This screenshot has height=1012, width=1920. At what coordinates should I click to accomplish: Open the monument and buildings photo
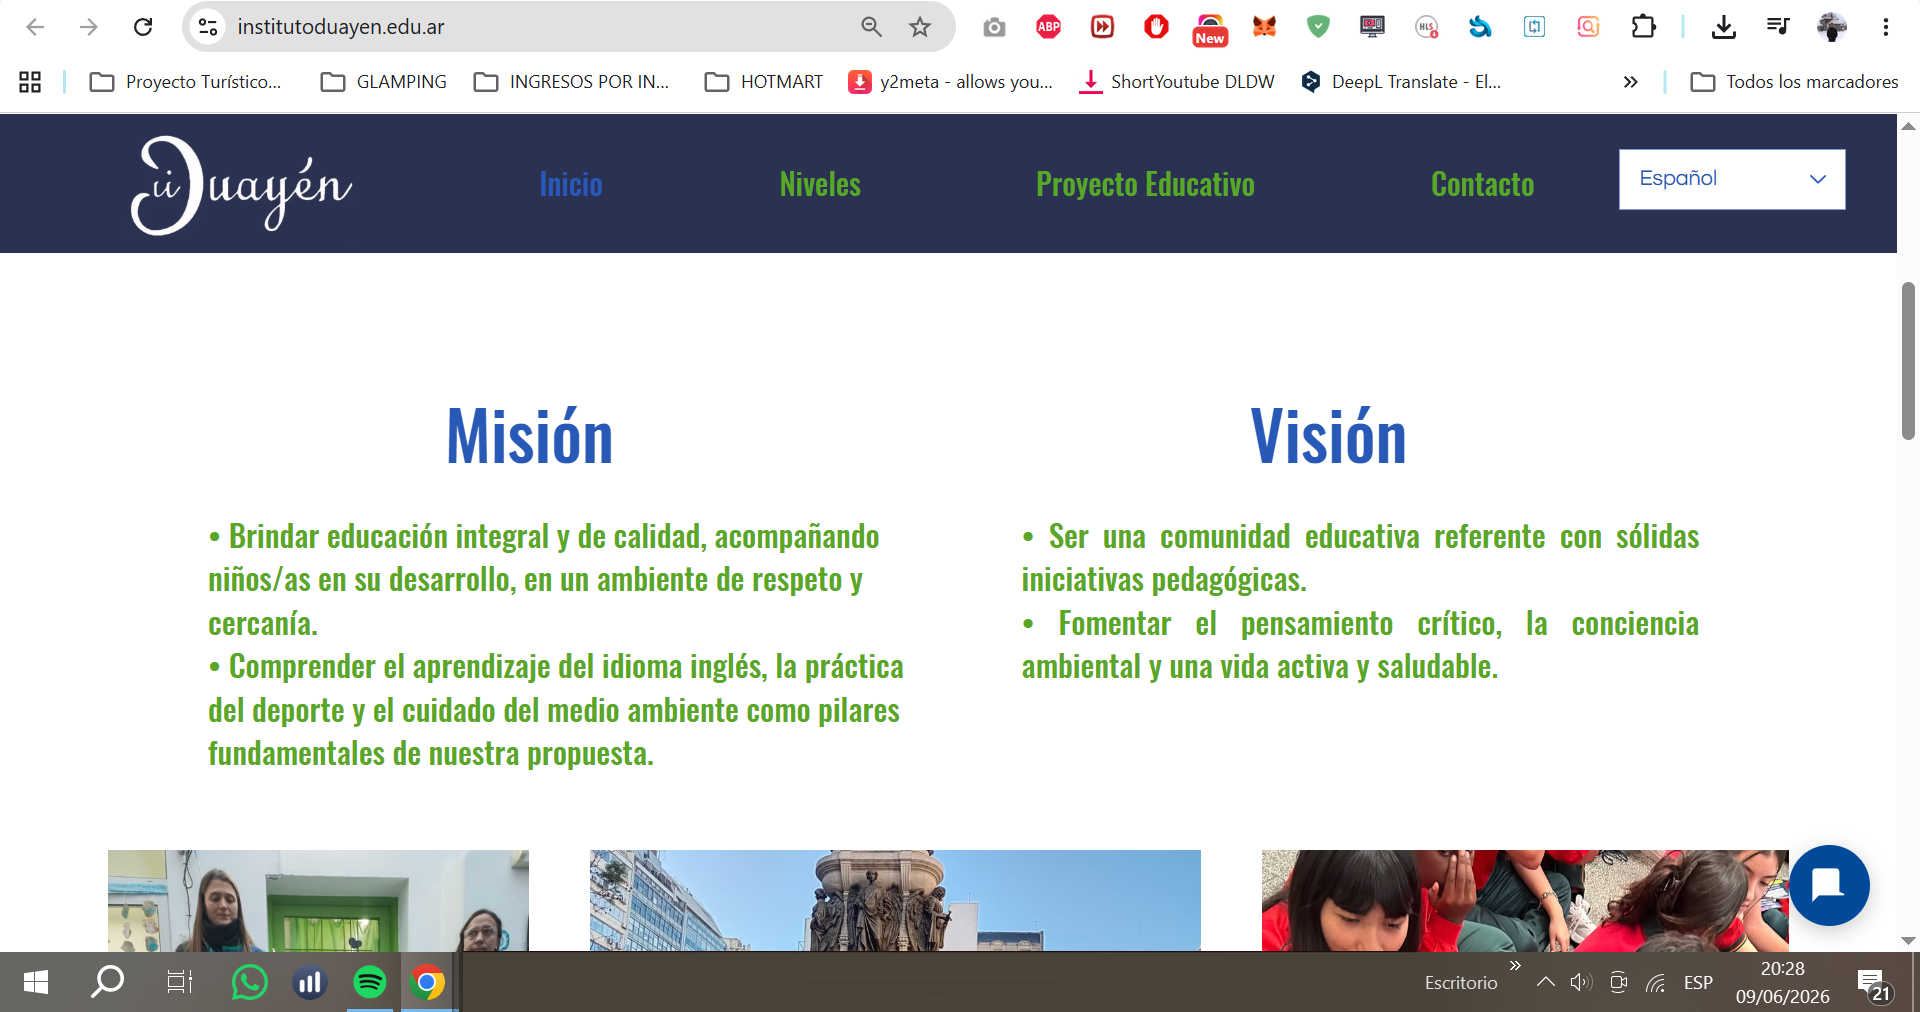click(895, 900)
